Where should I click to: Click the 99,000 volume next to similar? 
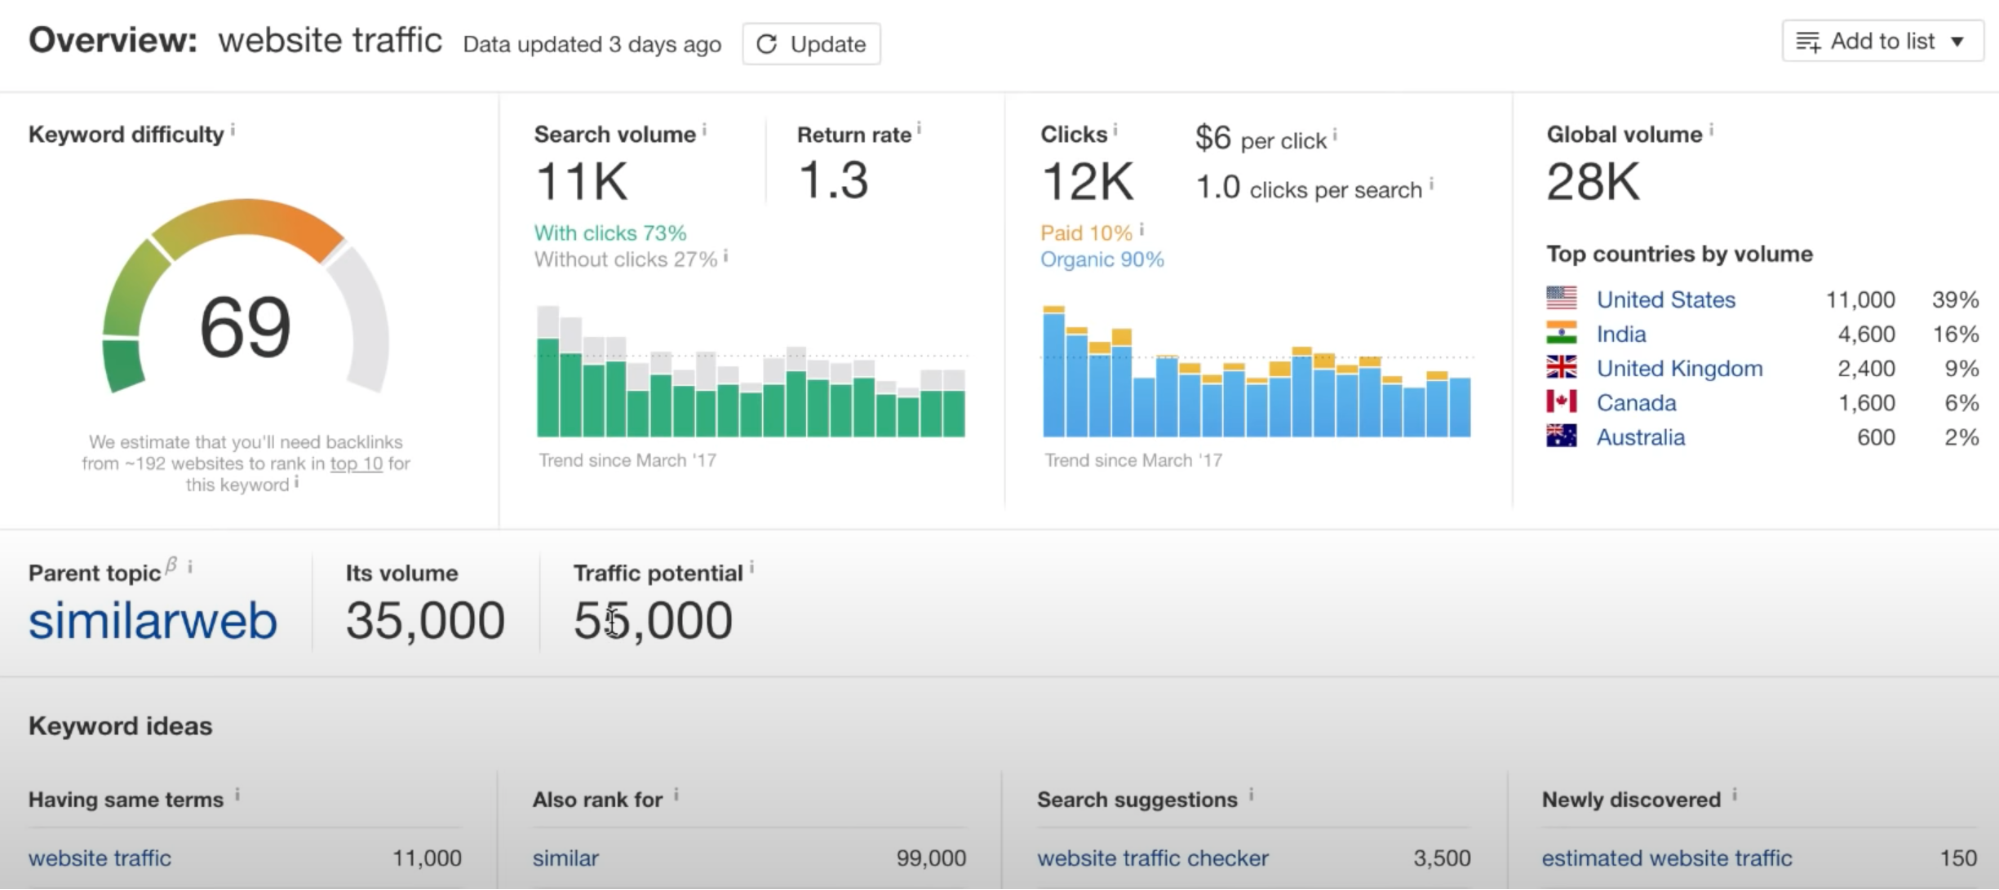(x=931, y=858)
